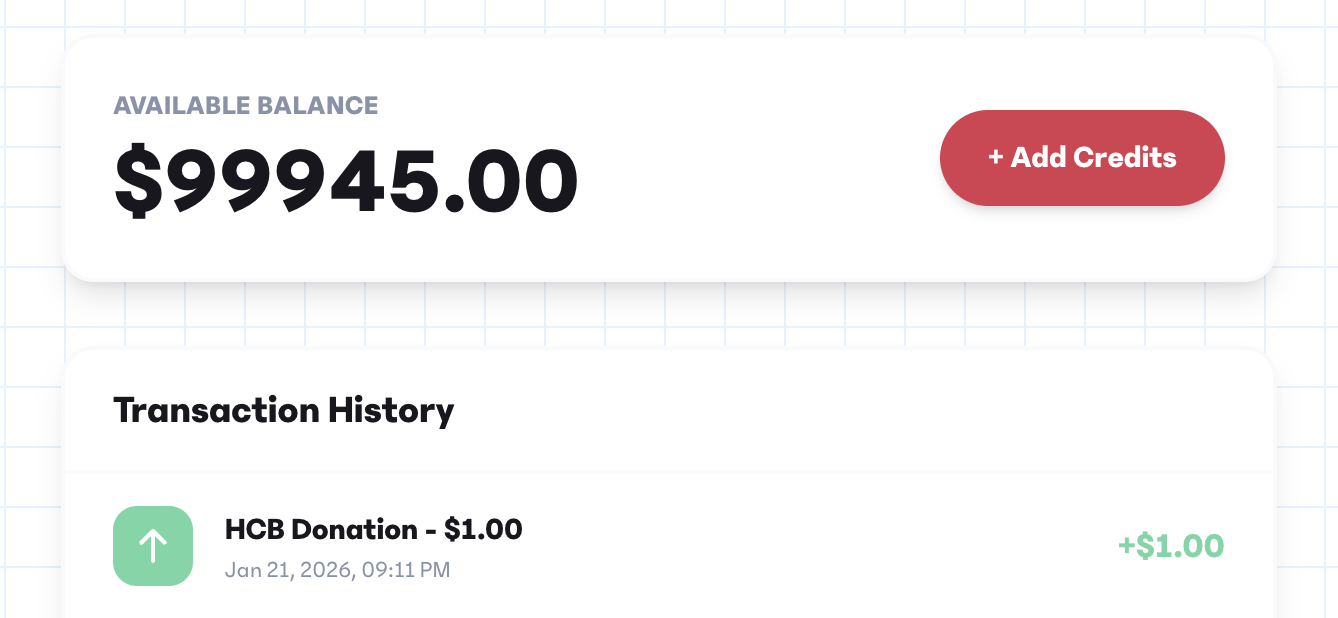The height and width of the screenshot is (618, 1338).
Task: Click the $99945.00 balance figure
Action: (x=346, y=182)
